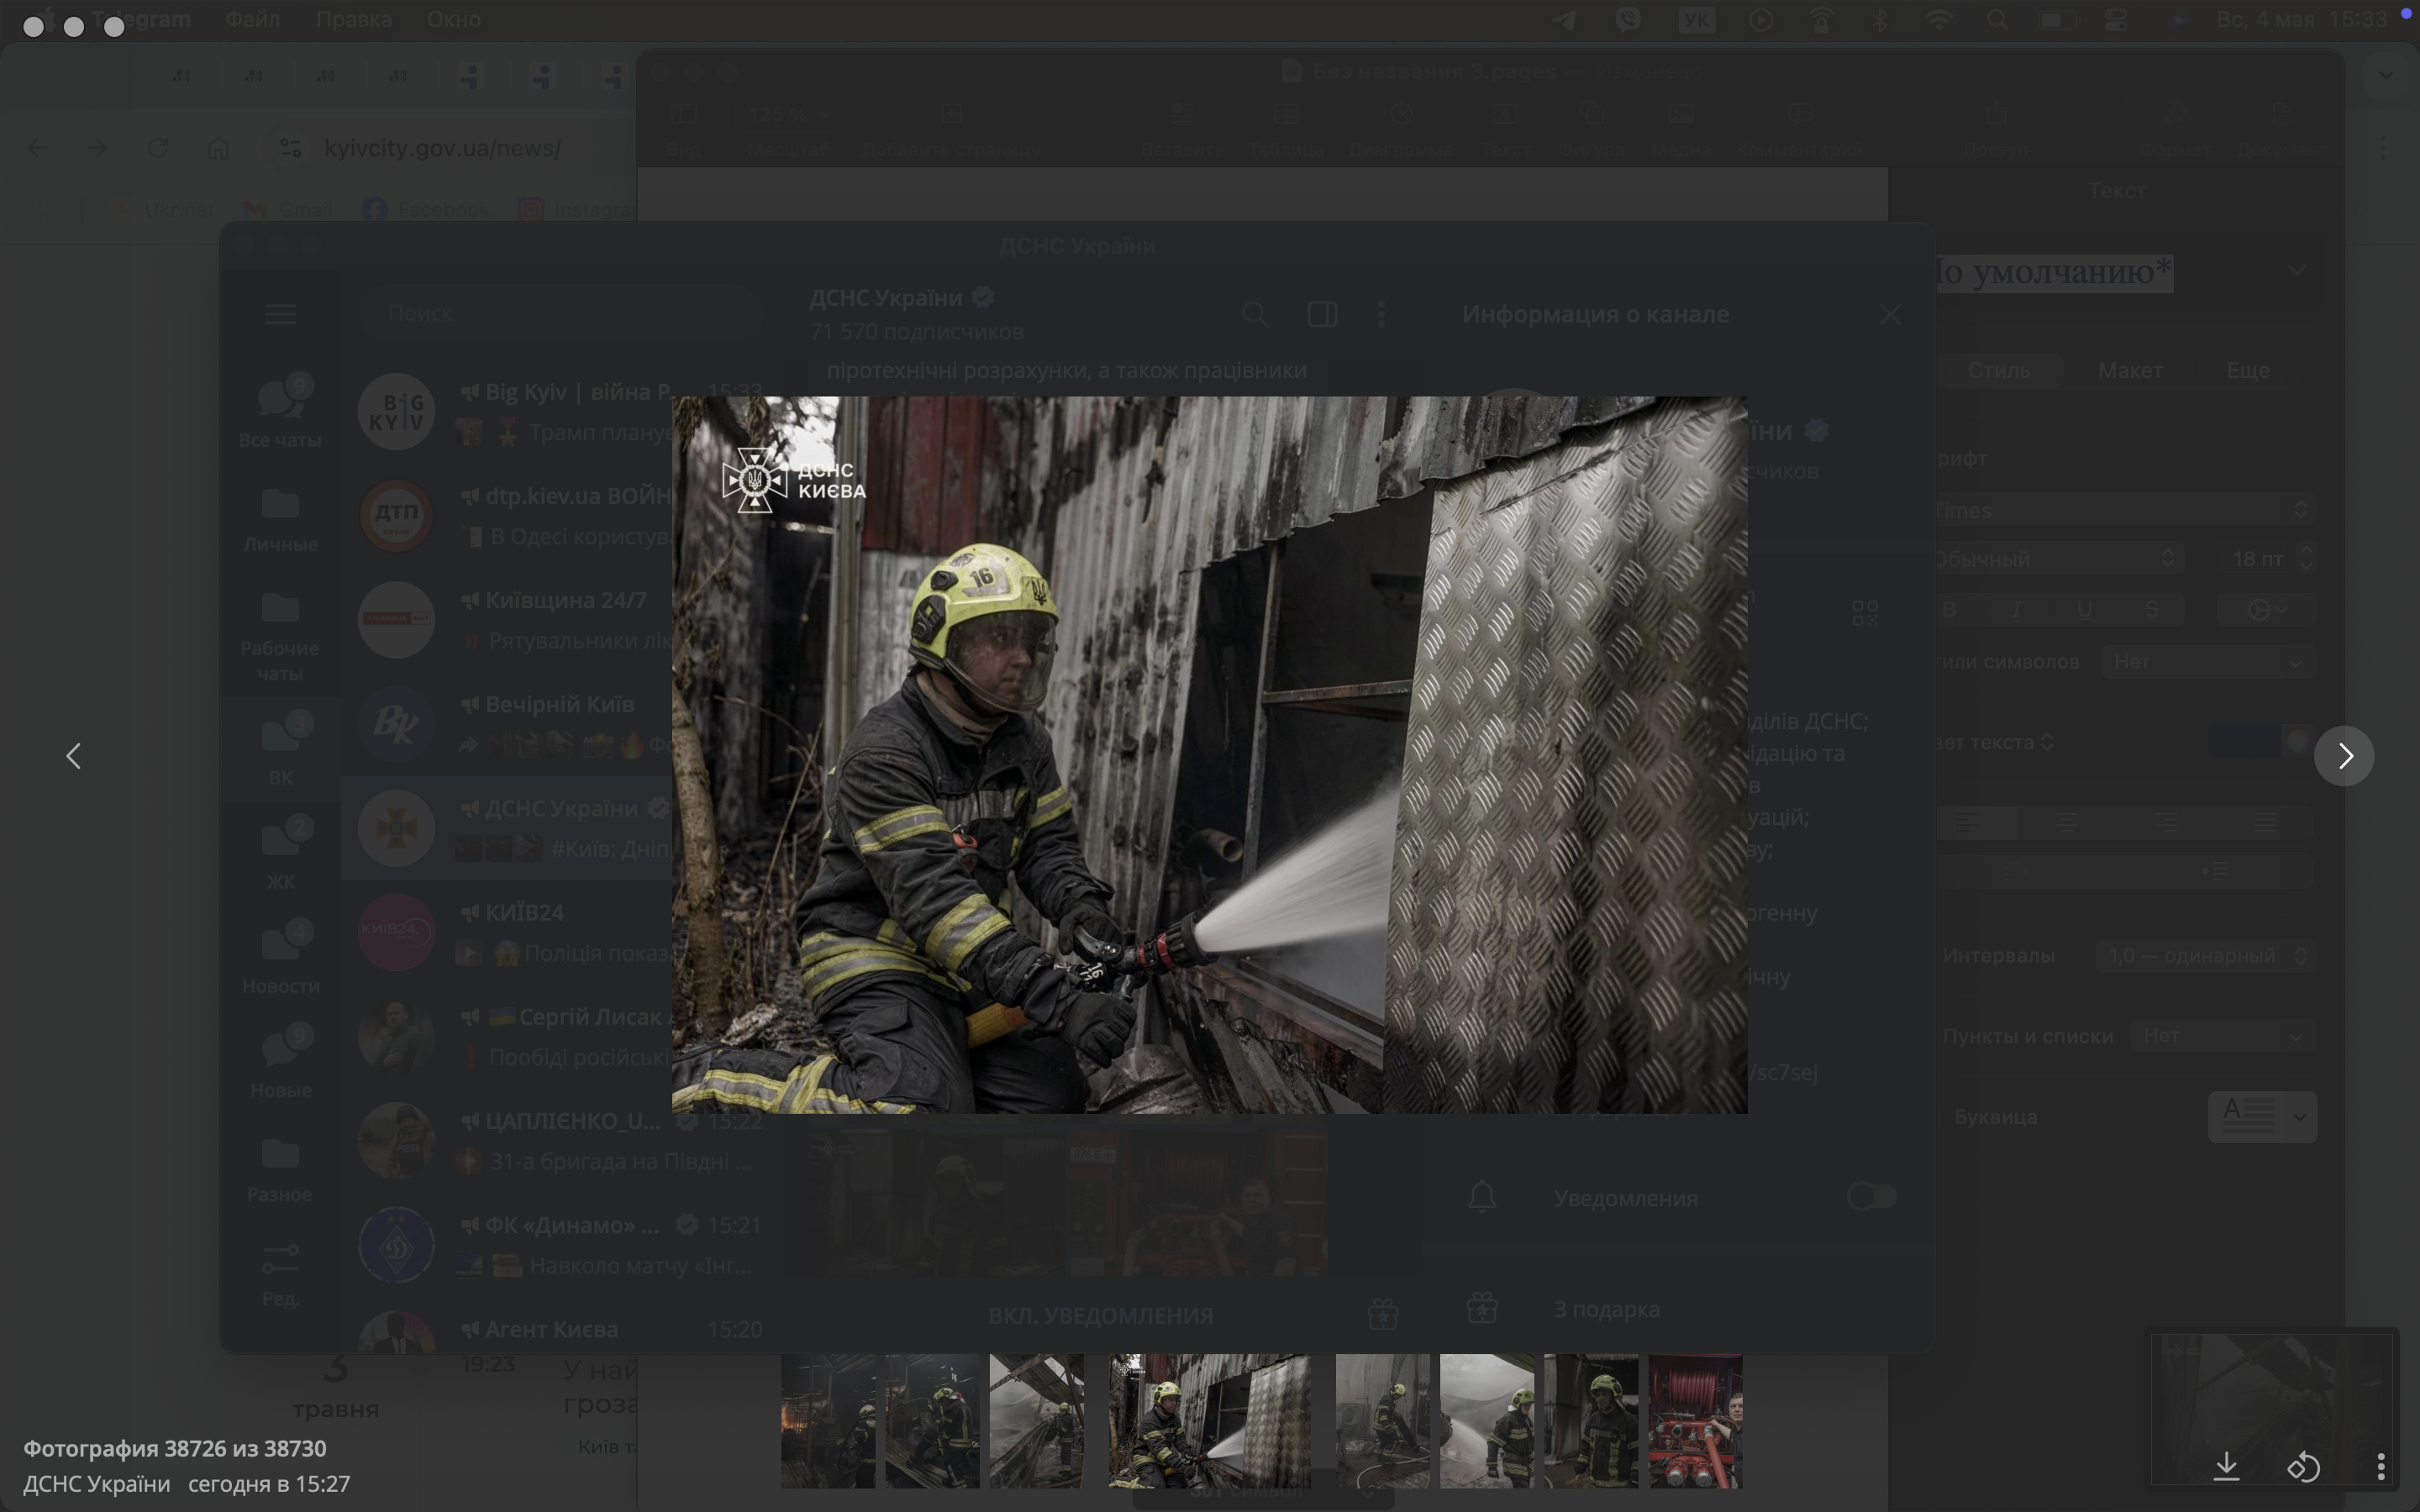The height and width of the screenshot is (1512, 2420).
Task: Open the Окно menu
Action: 453,19
